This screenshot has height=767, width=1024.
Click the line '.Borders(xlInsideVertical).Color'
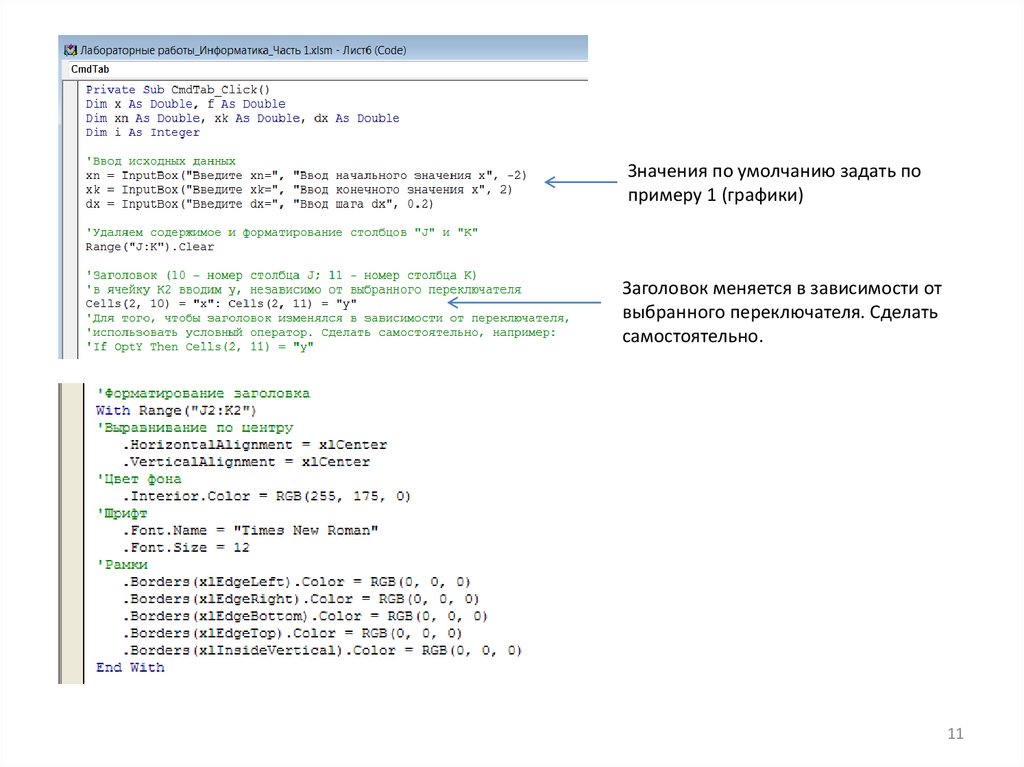tap(323, 650)
